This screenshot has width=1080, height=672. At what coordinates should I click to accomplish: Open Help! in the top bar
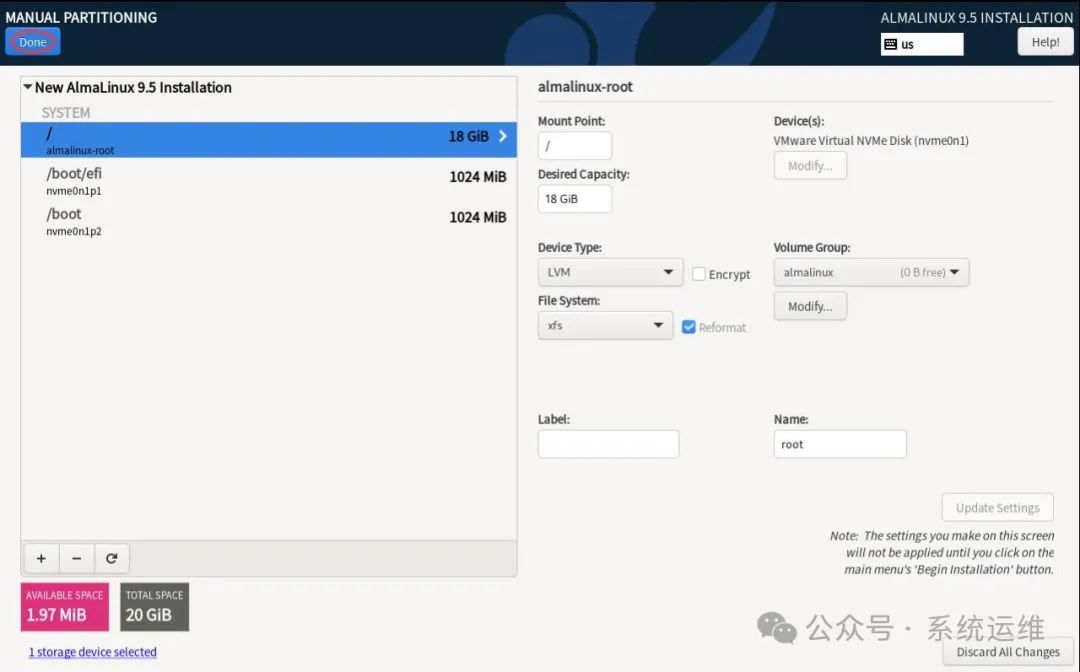(1045, 42)
